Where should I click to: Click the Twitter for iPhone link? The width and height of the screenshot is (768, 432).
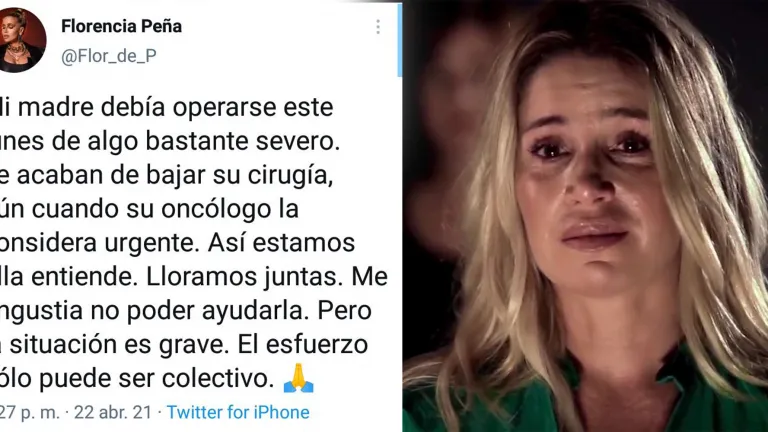click(238, 412)
